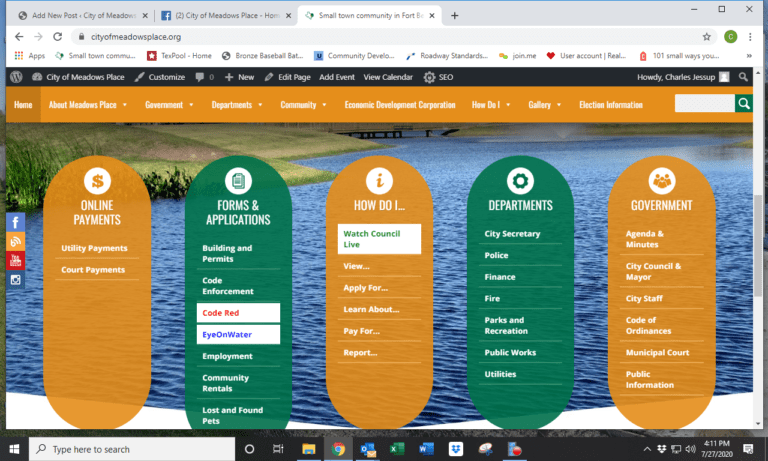Reload the page with the refresh button
This screenshot has width=768, height=461.
pyautogui.click(x=57, y=37)
